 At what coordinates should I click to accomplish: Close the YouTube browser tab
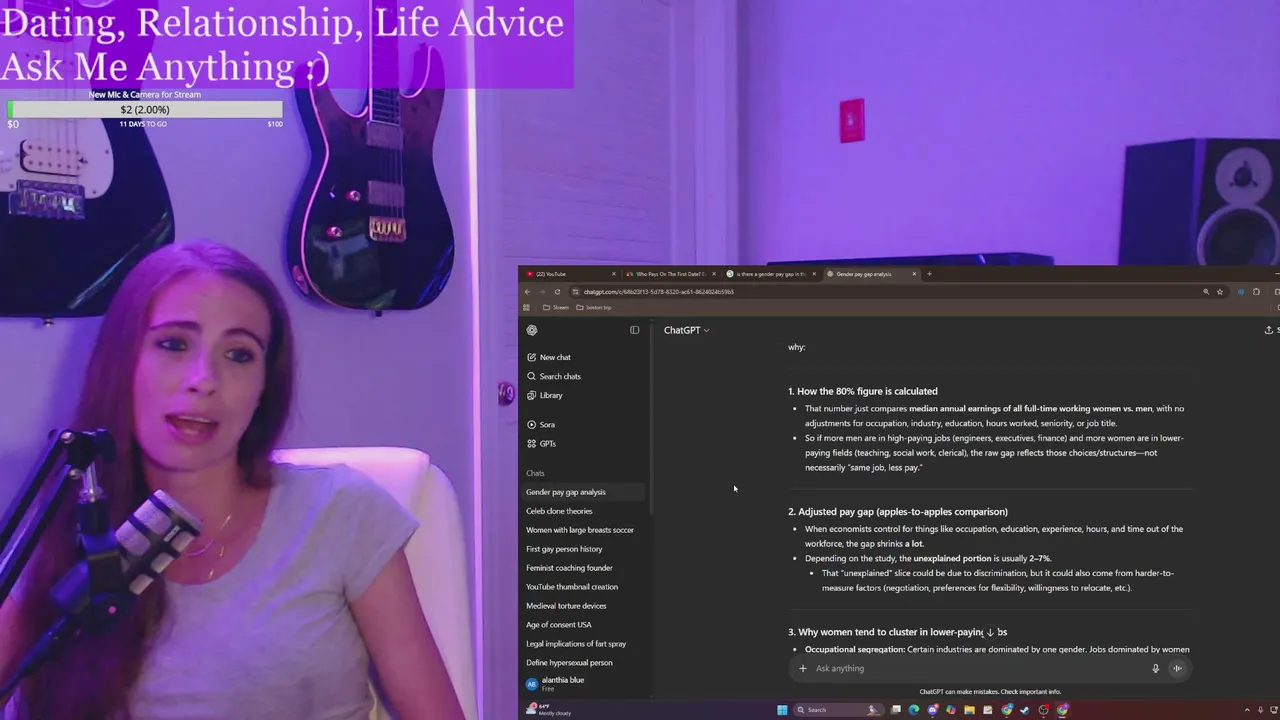tap(613, 274)
